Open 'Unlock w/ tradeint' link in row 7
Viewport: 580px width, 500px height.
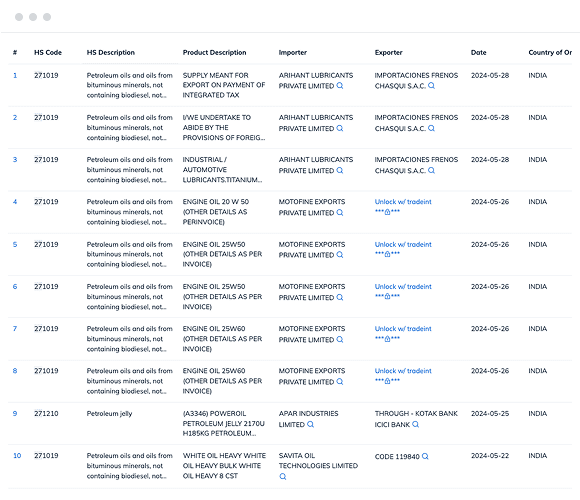point(403,329)
